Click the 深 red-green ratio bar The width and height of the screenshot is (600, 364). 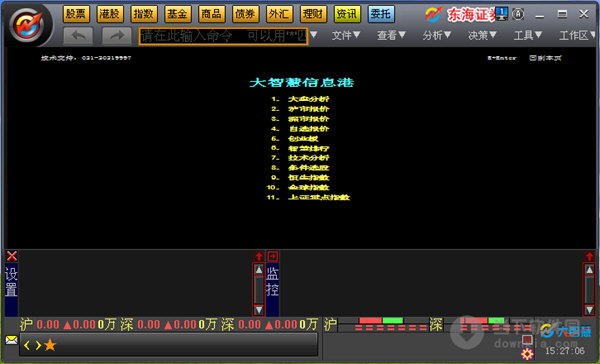pyautogui.click(x=482, y=320)
